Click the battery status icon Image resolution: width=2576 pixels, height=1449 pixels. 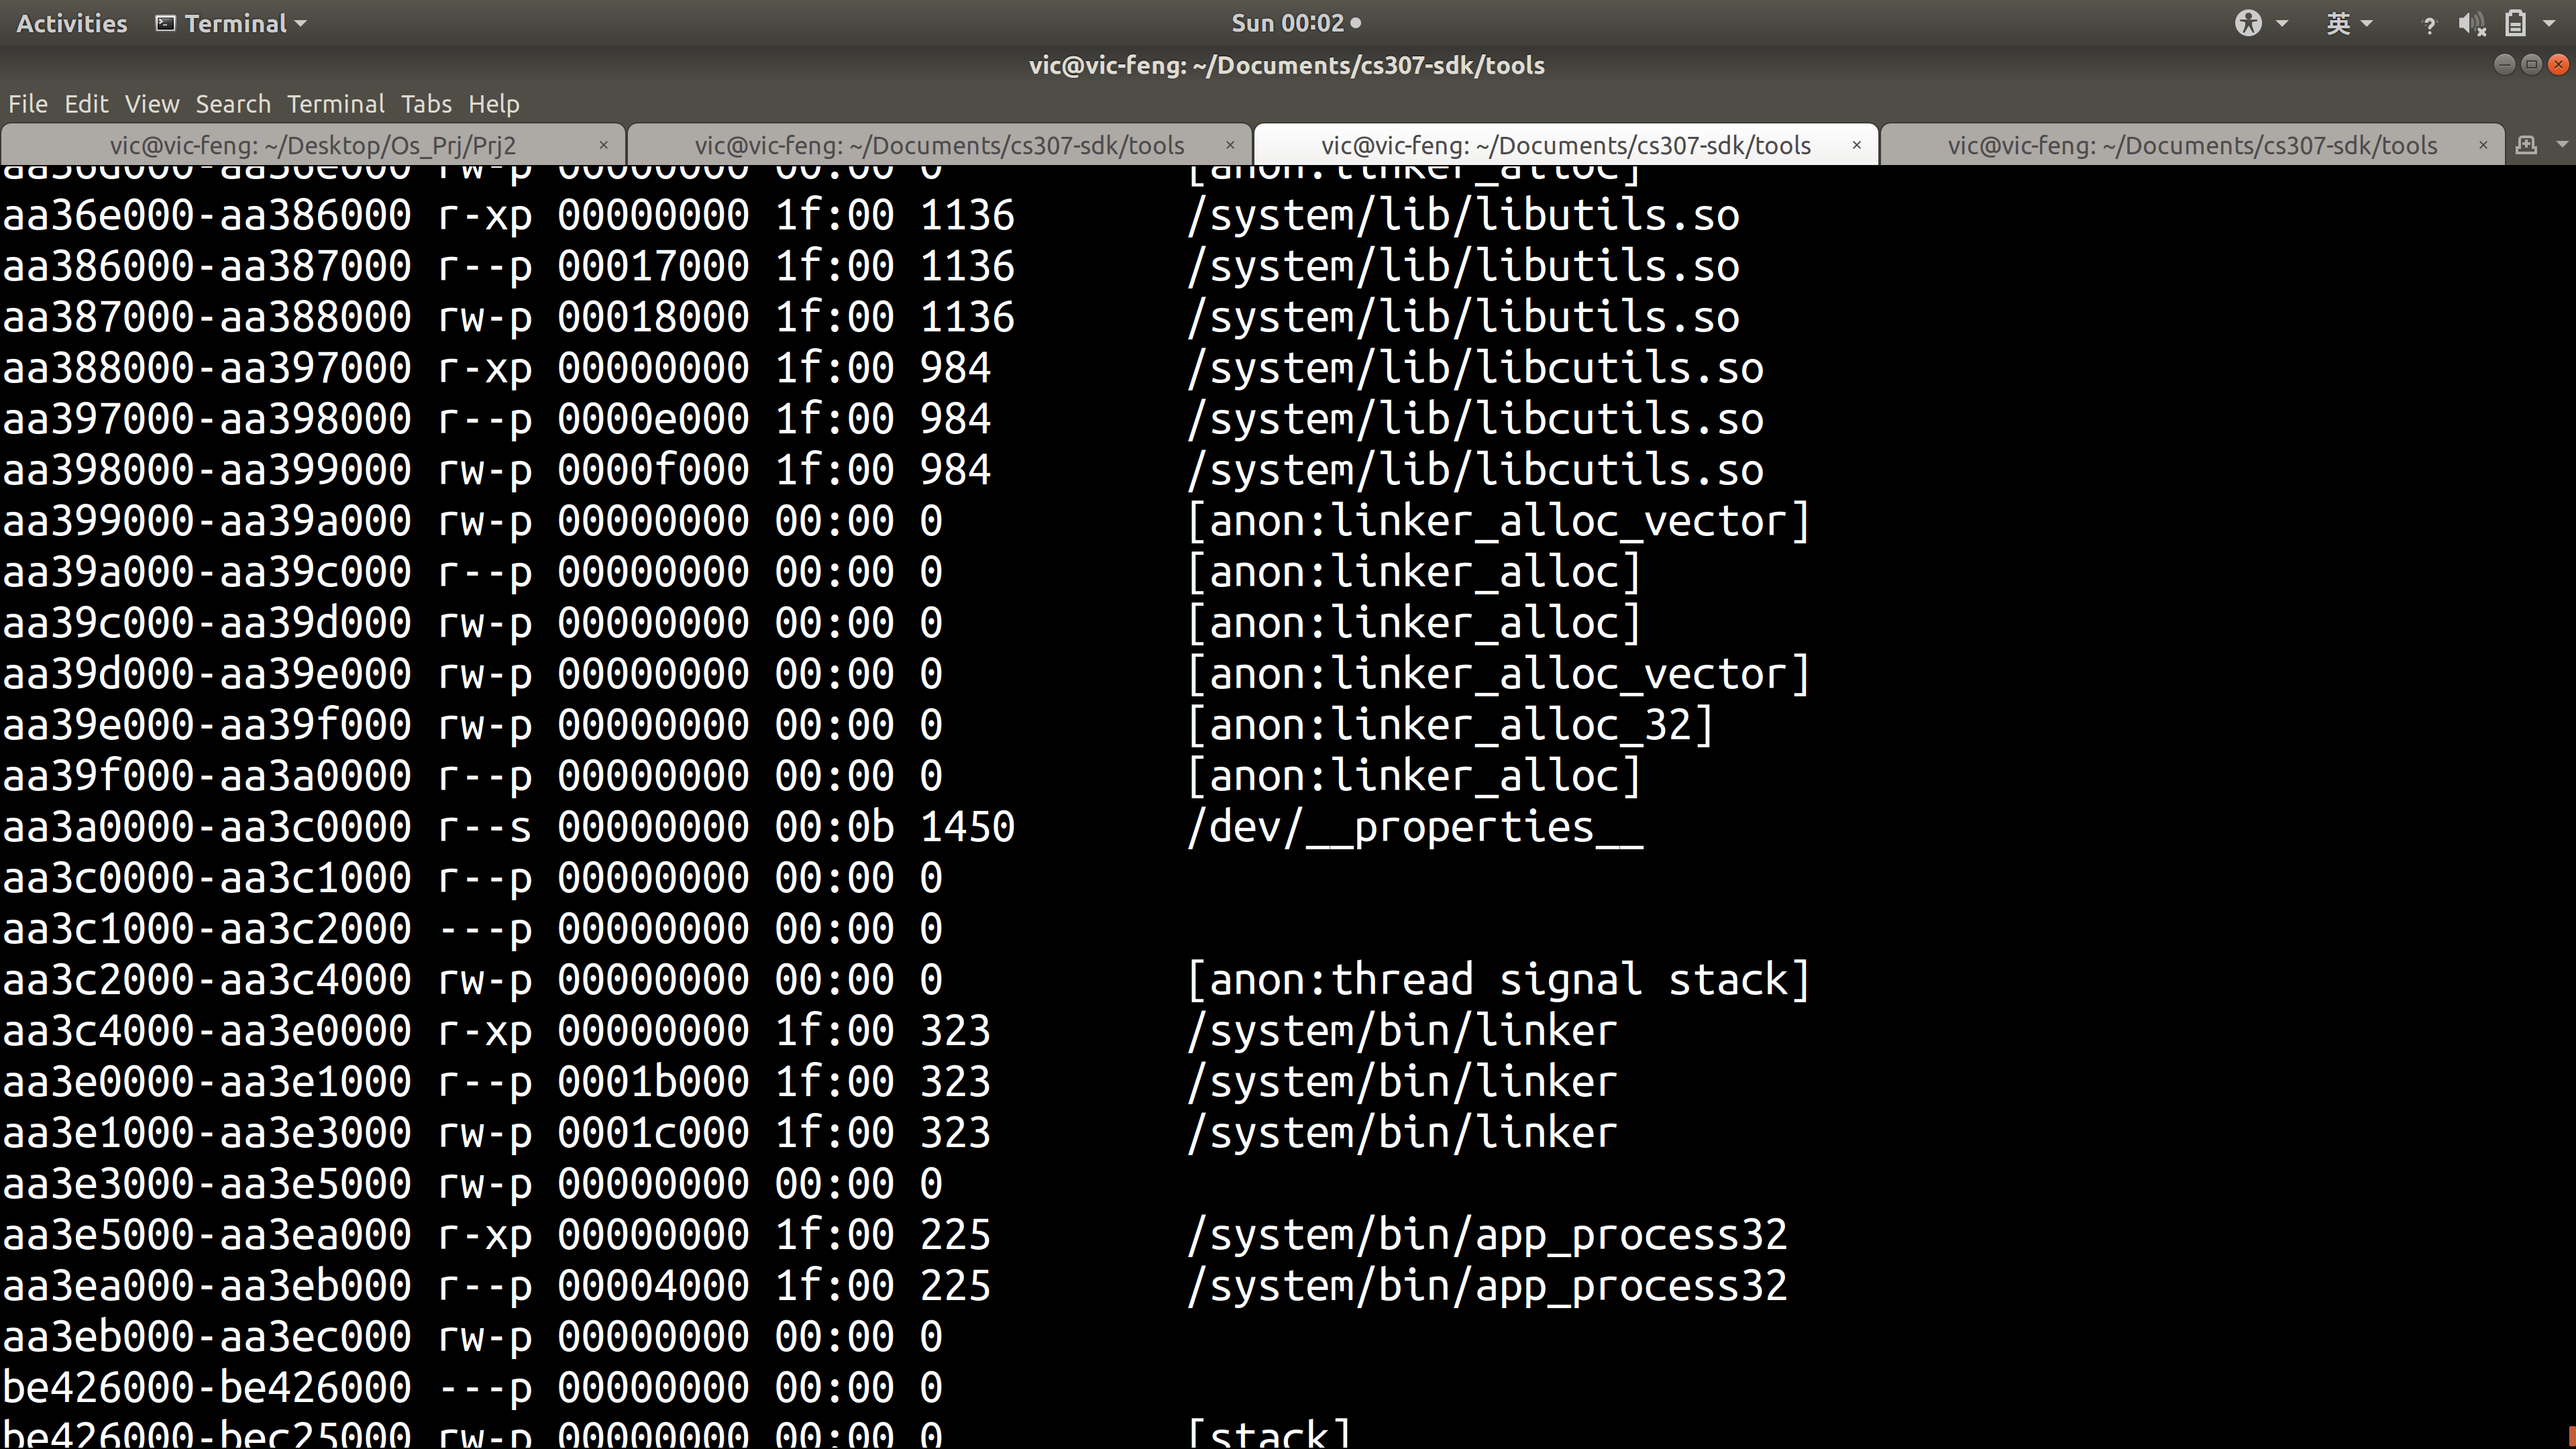2516,23
